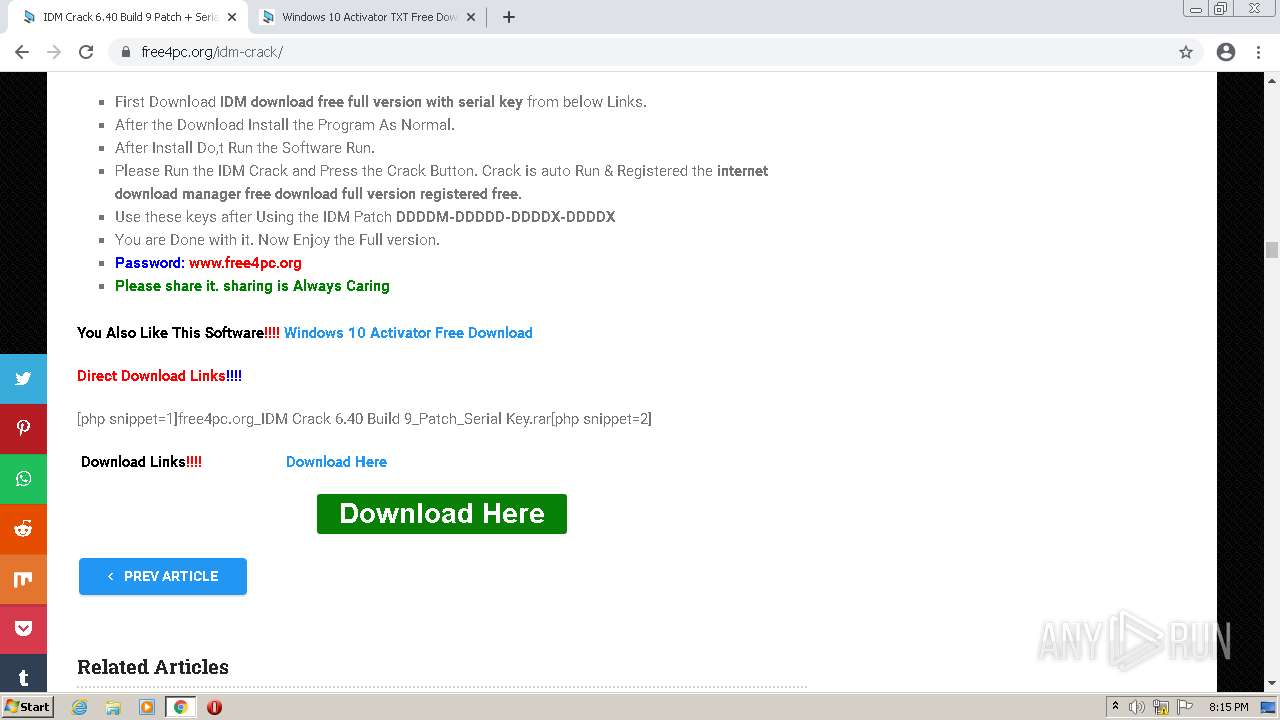Screen dimensions: 1280x720
Task: Click 'Please share it' green text
Action: [252, 286]
